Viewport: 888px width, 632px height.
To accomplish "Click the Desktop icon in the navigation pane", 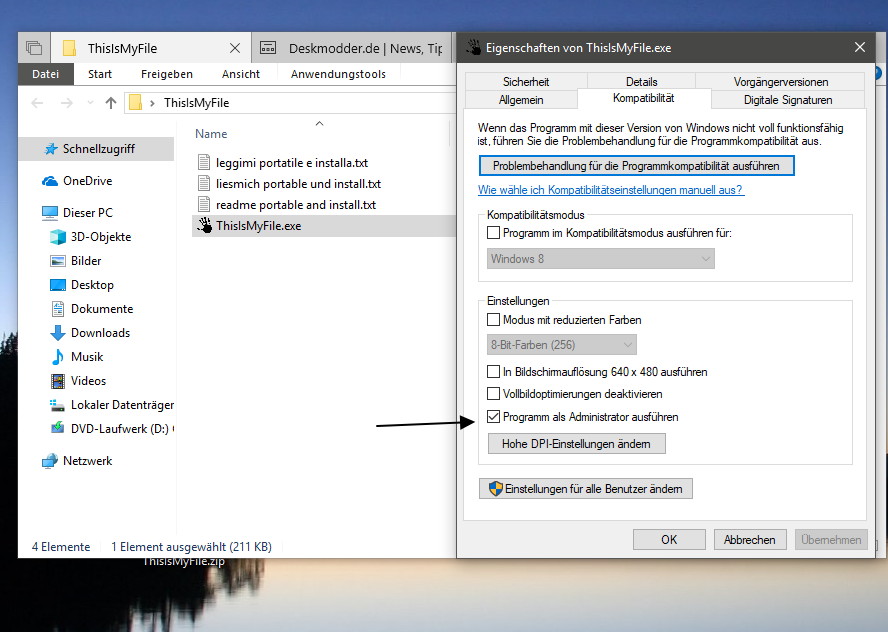I will (58, 285).
